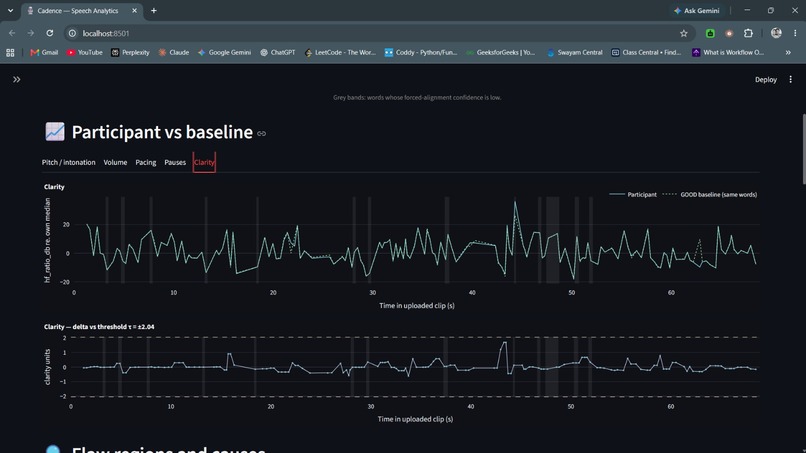
Task: Click the browser Back arrow
Action: [x=12, y=33]
